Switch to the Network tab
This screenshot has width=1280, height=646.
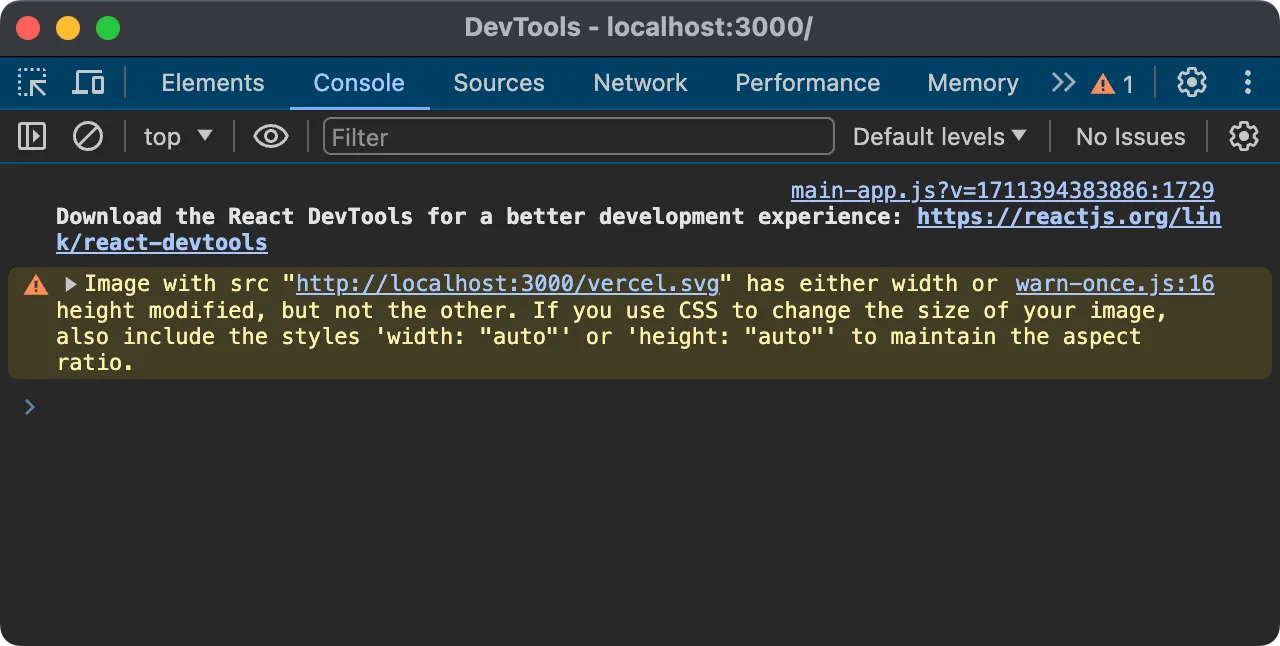pos(640,83)
